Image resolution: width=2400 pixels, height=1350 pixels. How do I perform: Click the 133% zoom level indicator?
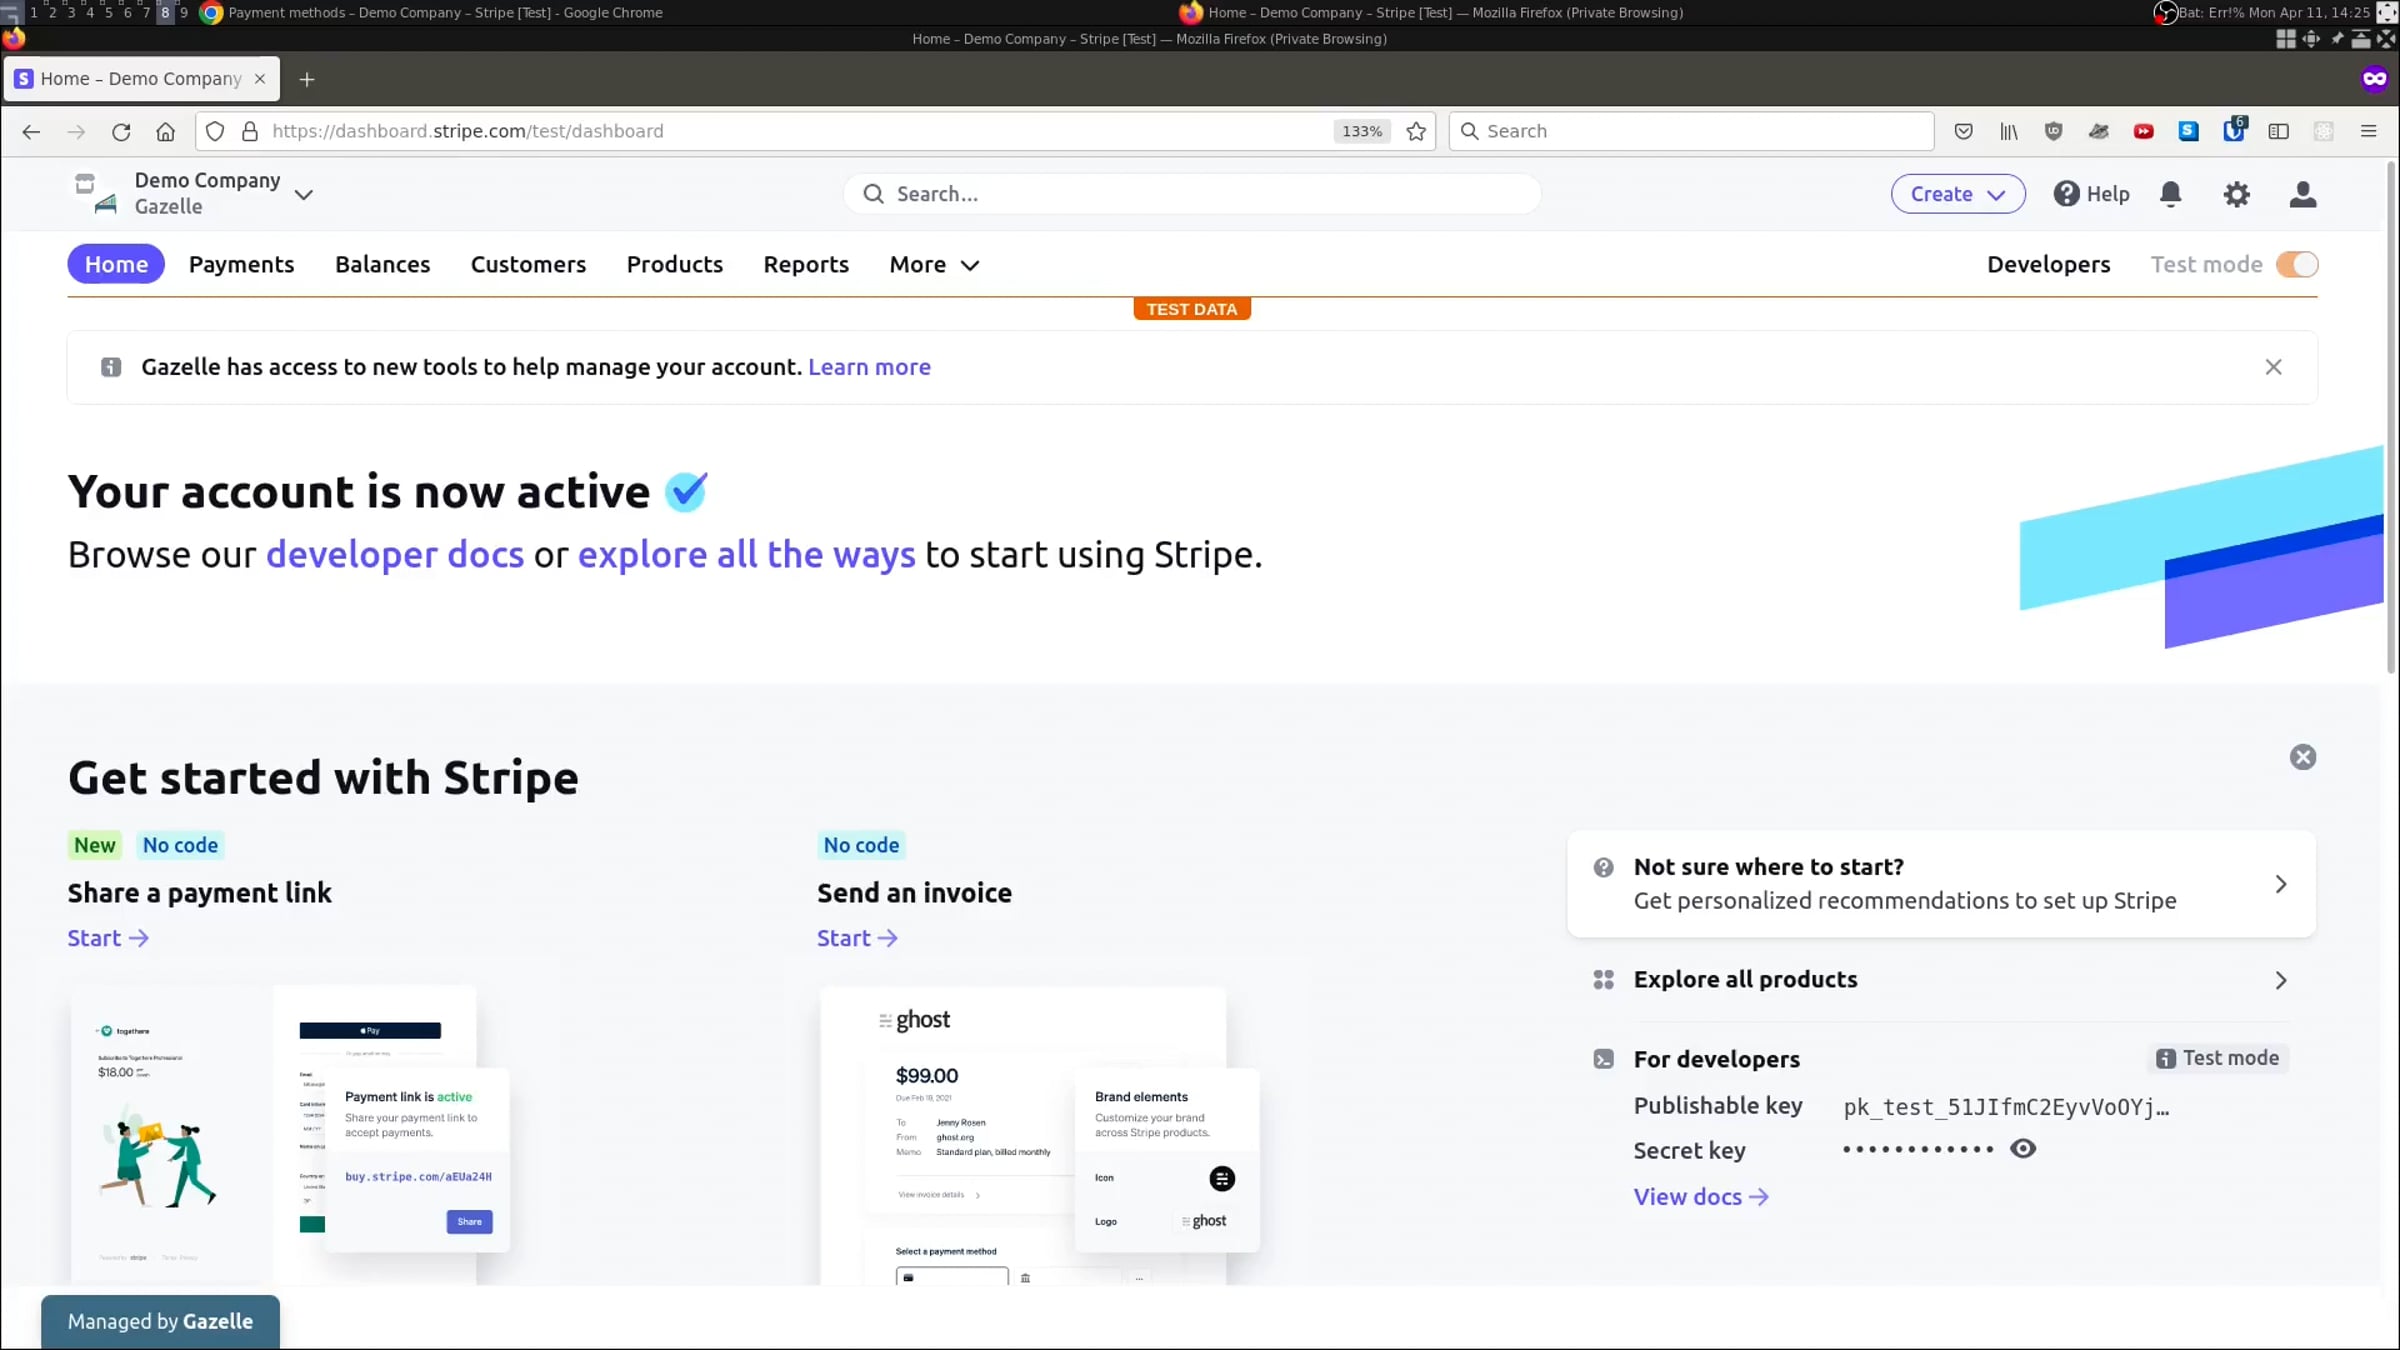pyautogui.click(x=1361, y=131)
